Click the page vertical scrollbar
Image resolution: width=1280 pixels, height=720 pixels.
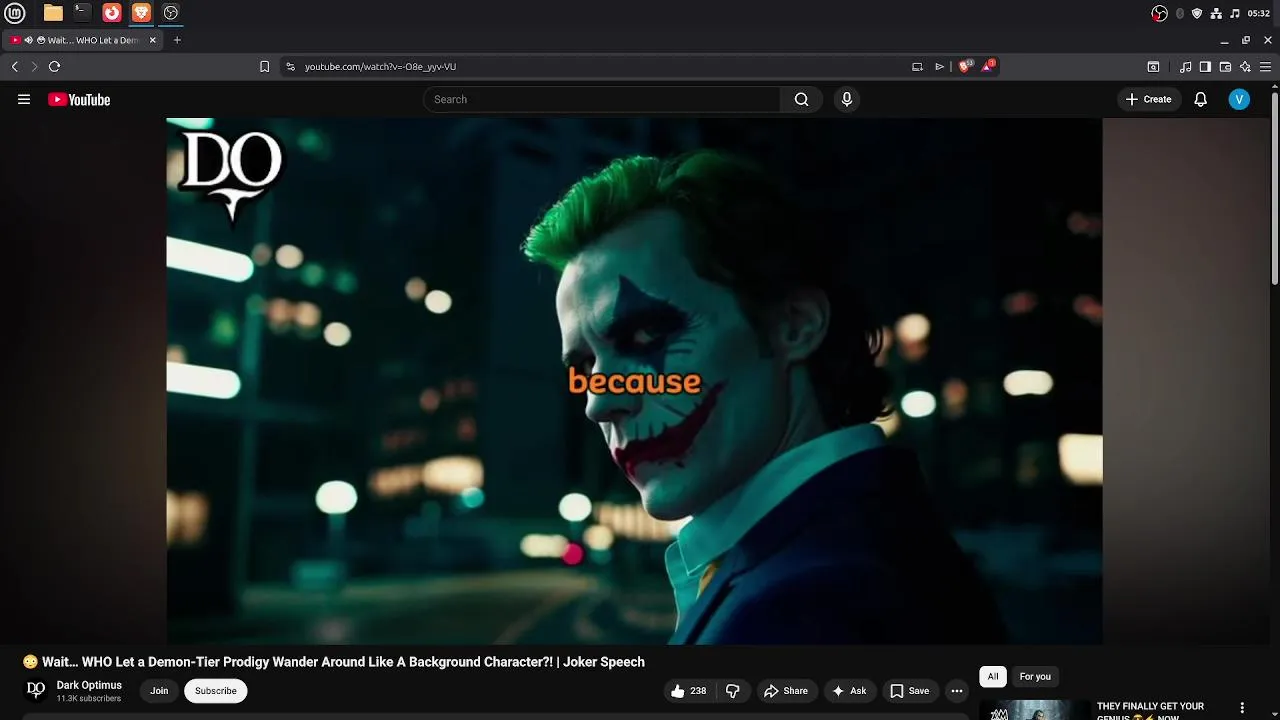pos(1275,188)
